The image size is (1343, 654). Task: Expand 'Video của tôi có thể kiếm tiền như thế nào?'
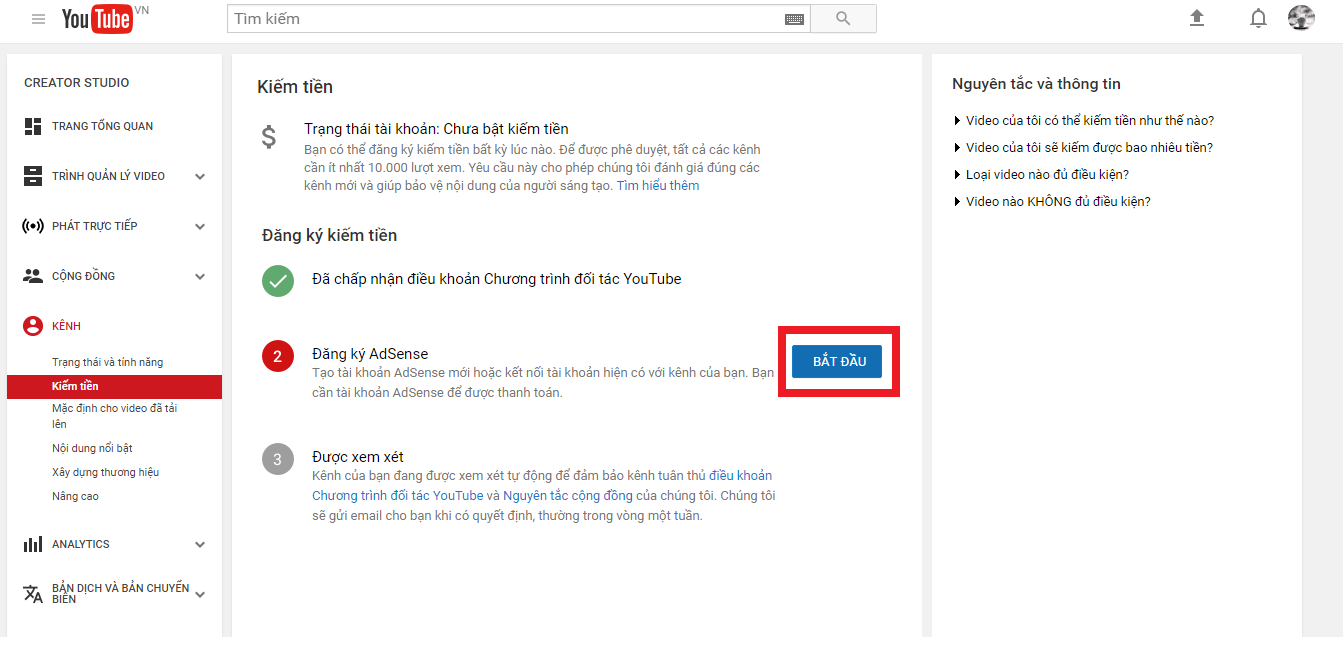point(1084,121)
